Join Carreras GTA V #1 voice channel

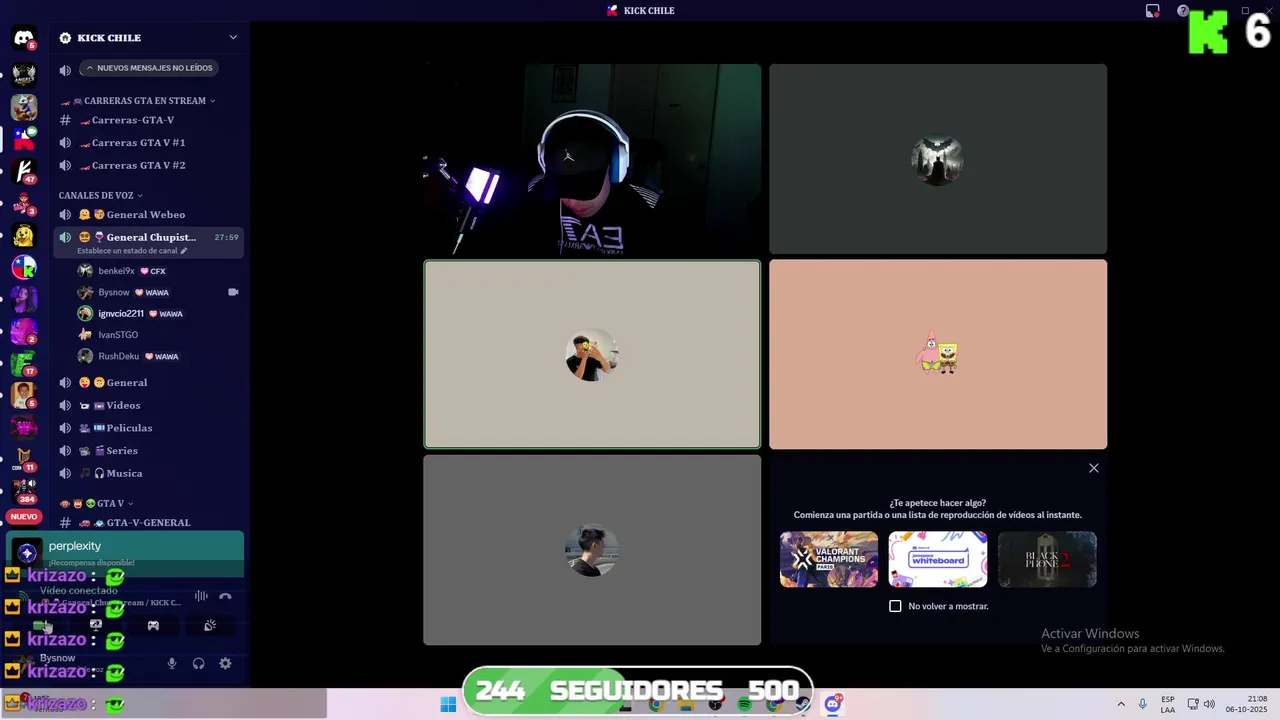[148, 143]
